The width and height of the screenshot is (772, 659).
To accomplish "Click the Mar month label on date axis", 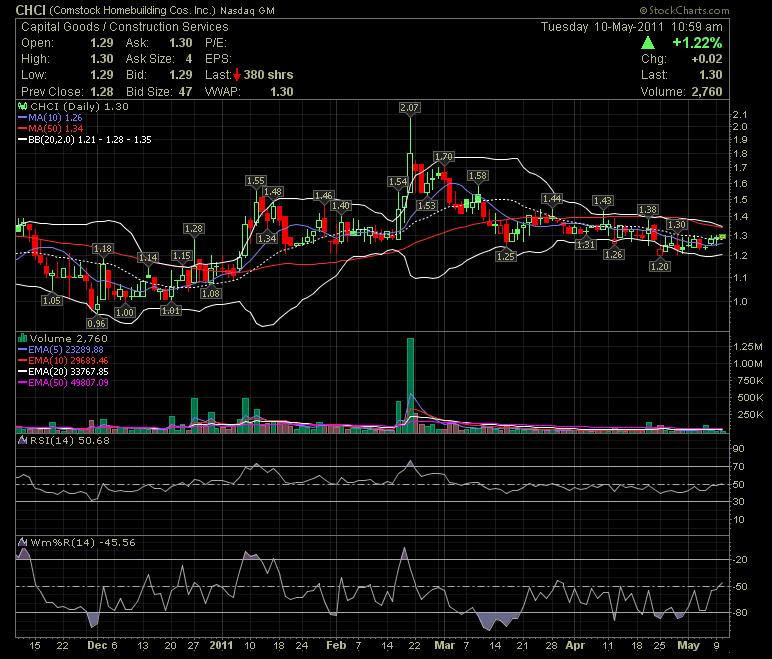I will pos(445,645).
